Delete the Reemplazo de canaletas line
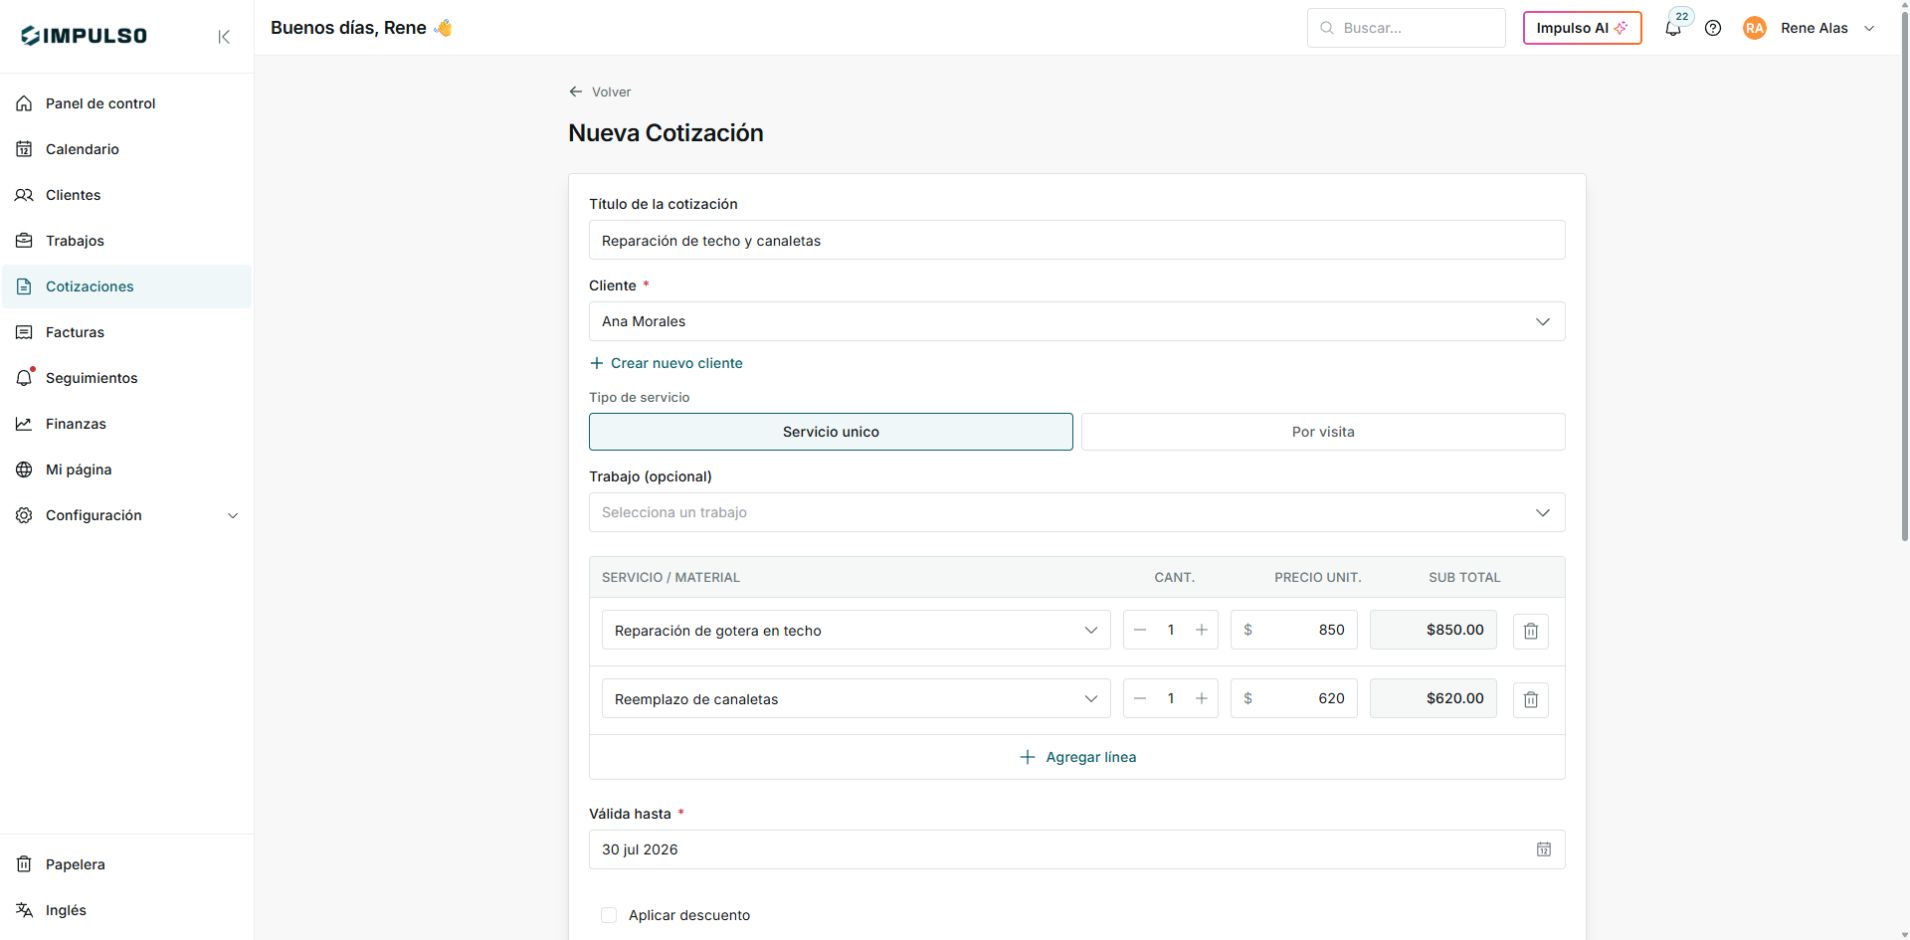 (x=1530, y=699)
